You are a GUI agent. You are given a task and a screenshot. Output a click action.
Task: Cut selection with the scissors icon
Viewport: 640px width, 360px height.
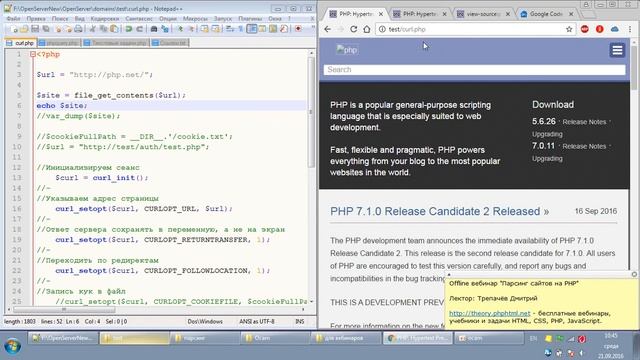[x=93, y=29]
